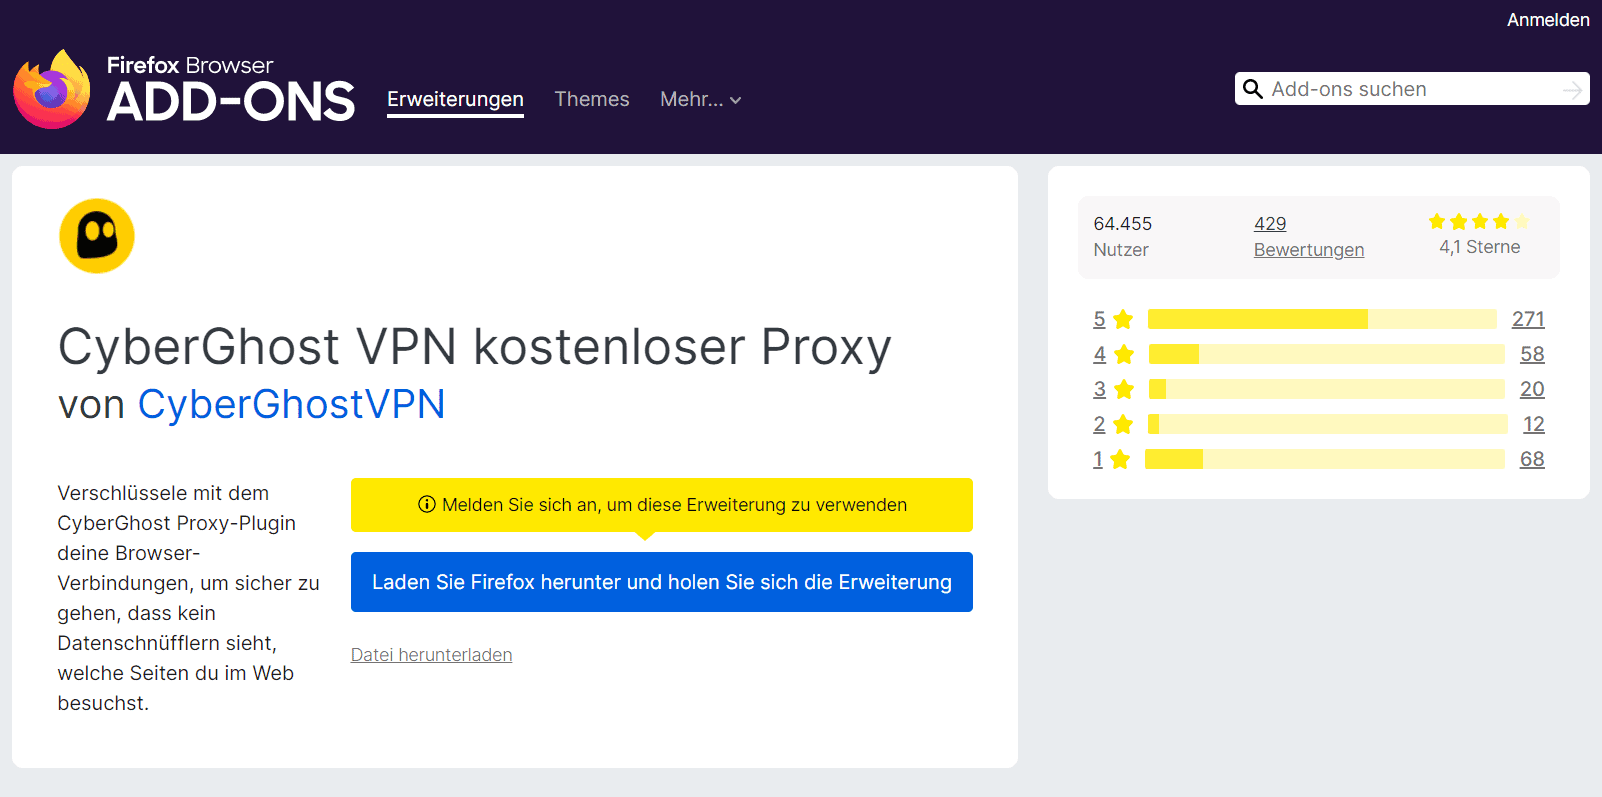Screen dimensions: 1602x797
Task: Click the CyberGhost VPN kostenloser Proxy title
Action: pyautogui.click(x=475, y=347)
